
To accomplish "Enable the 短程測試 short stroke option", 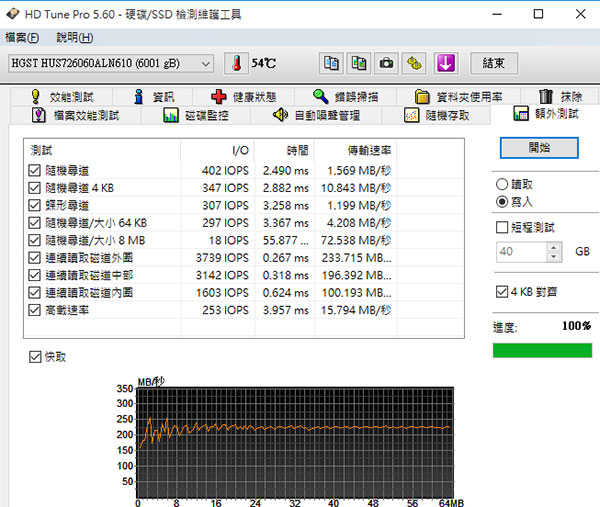I will pyautogui.click(x=502, y=228).
